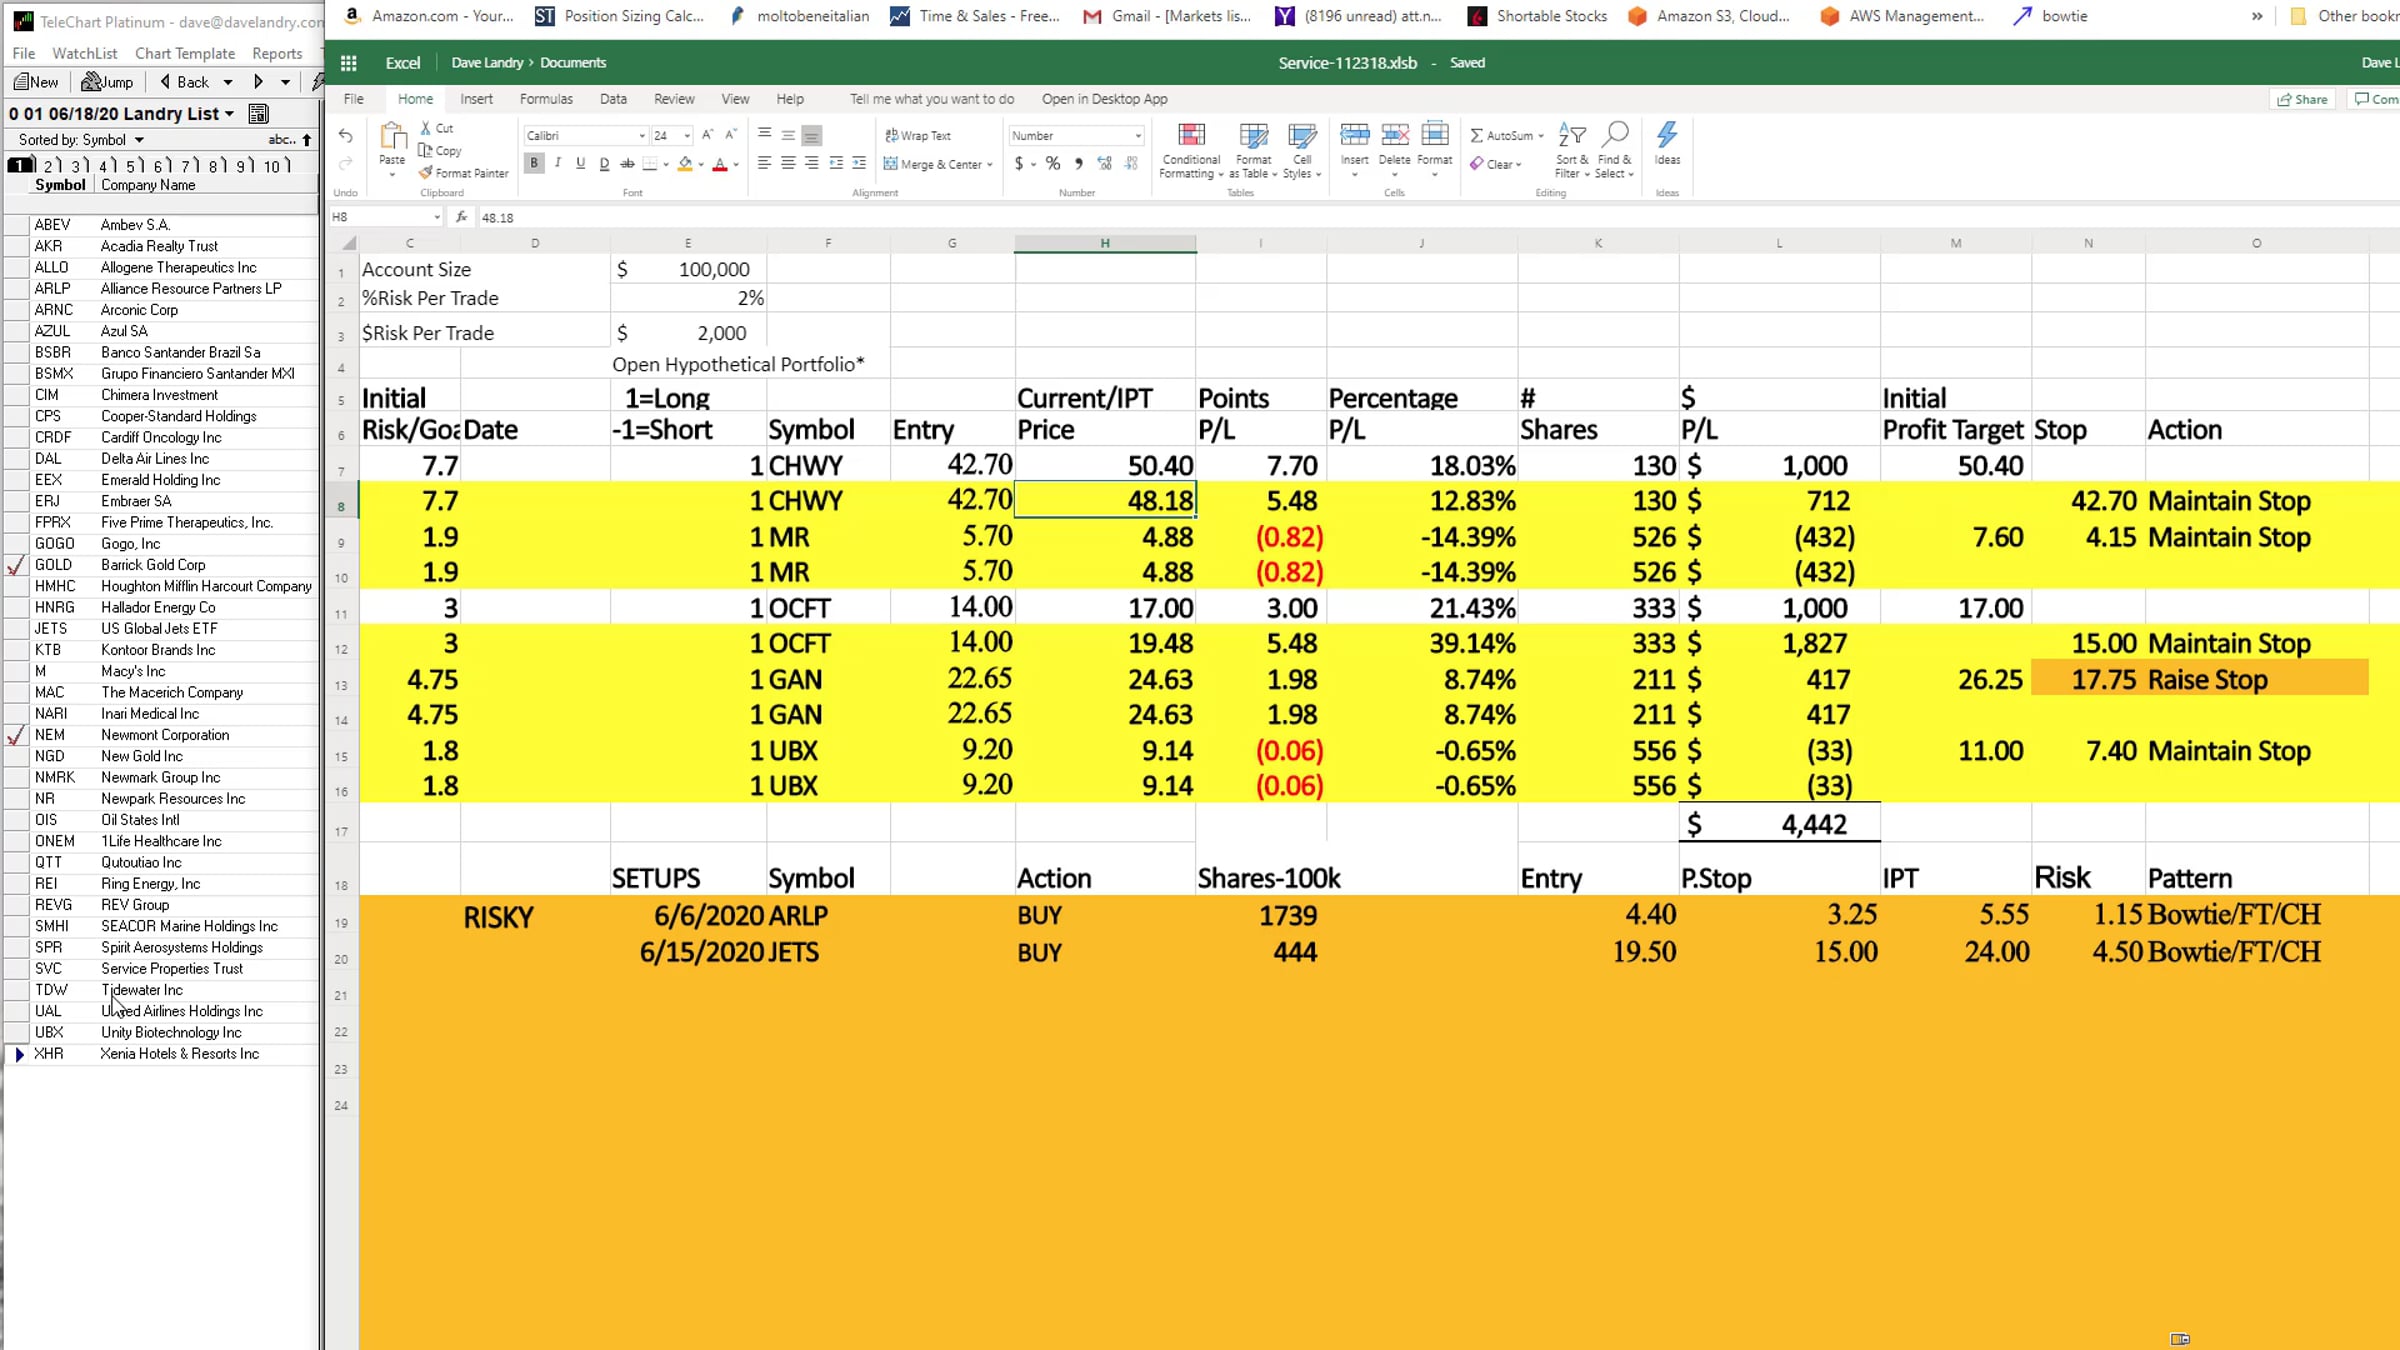Toggle Italic formatting

[558, 164]
